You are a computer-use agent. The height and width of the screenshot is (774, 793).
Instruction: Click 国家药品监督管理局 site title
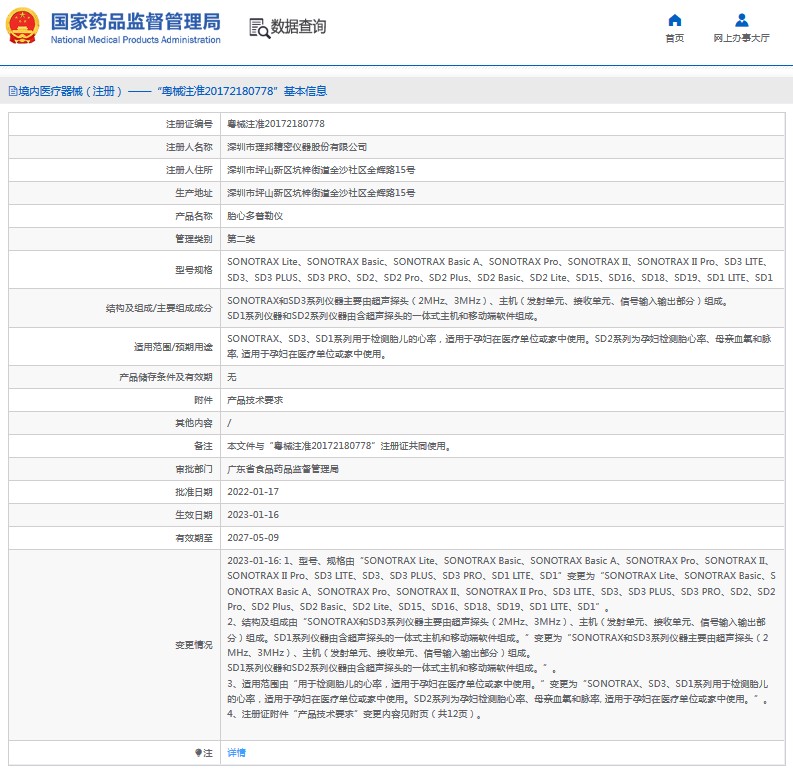click(136, 21)
